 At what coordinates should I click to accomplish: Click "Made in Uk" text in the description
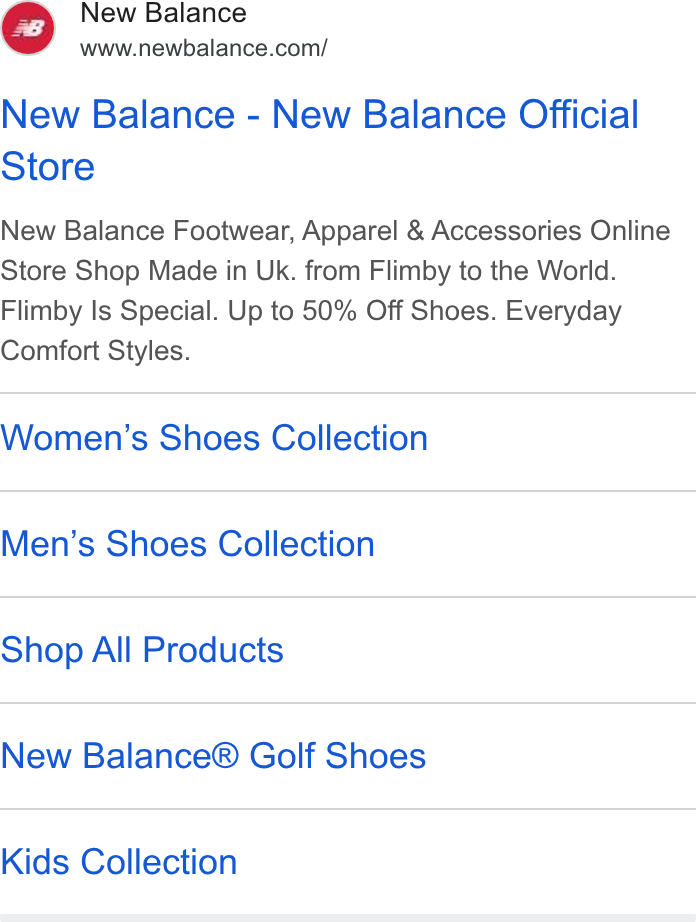[219, 271]
